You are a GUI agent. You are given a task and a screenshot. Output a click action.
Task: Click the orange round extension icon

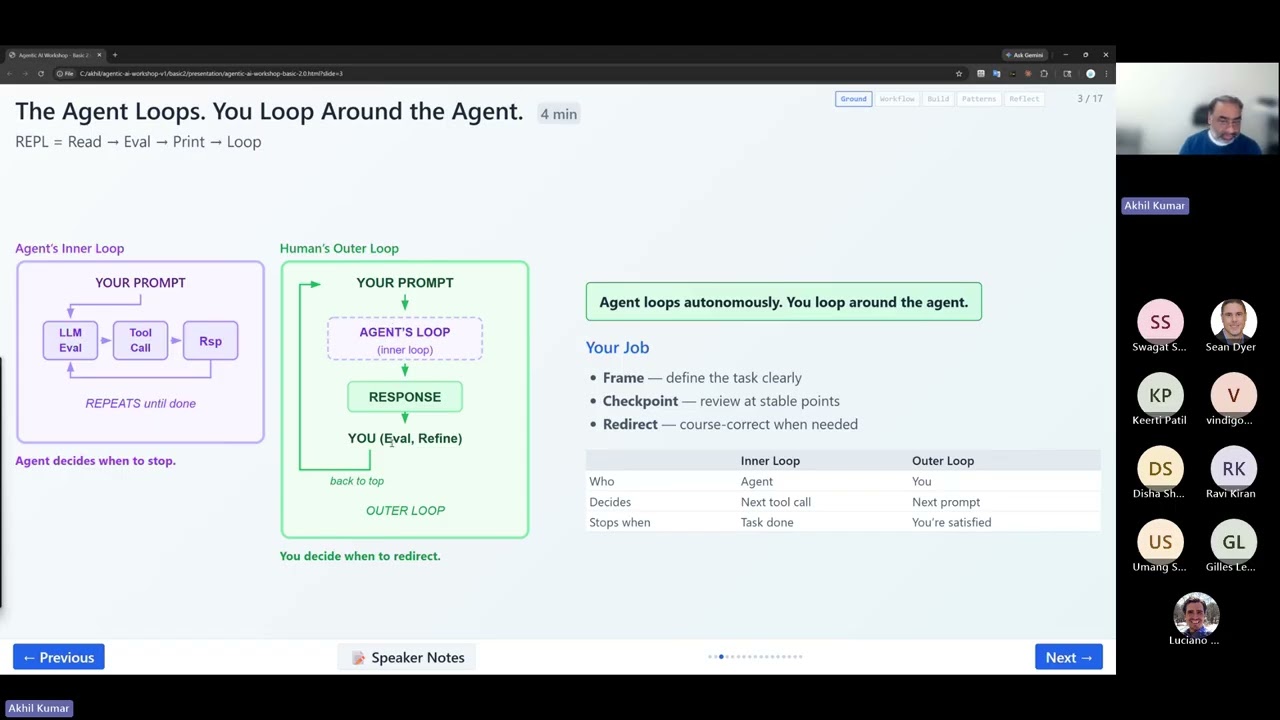(1028, 74)
